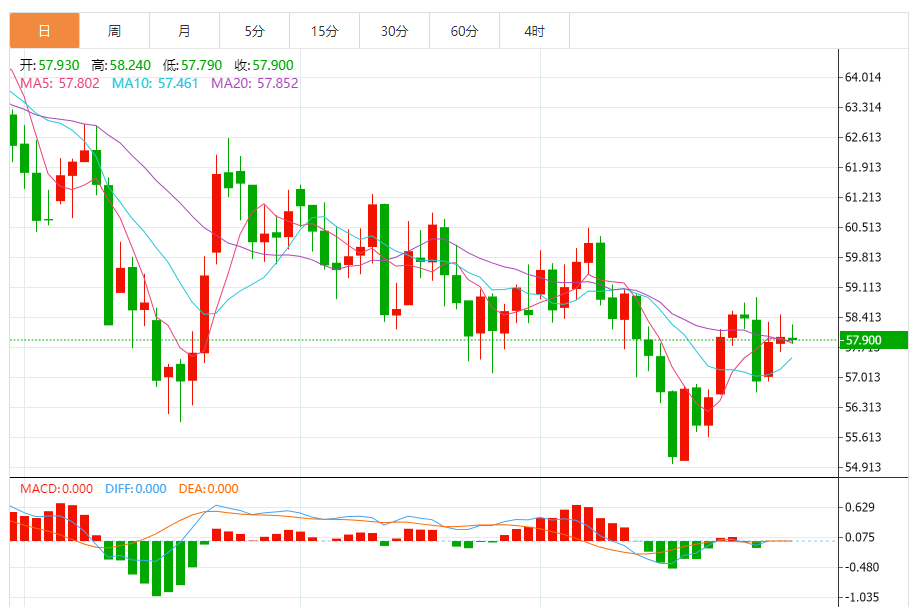The width and height of the screenshot is (914, 607).
Task: Click the green 57.900 current price tag
Action: (x=874, y=340)
